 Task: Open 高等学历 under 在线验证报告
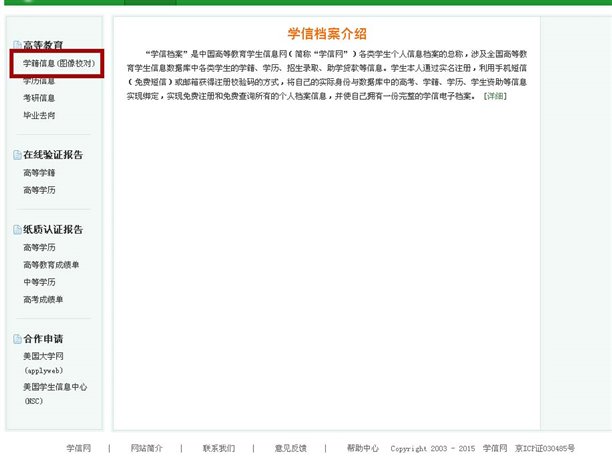tap(39, 190)
